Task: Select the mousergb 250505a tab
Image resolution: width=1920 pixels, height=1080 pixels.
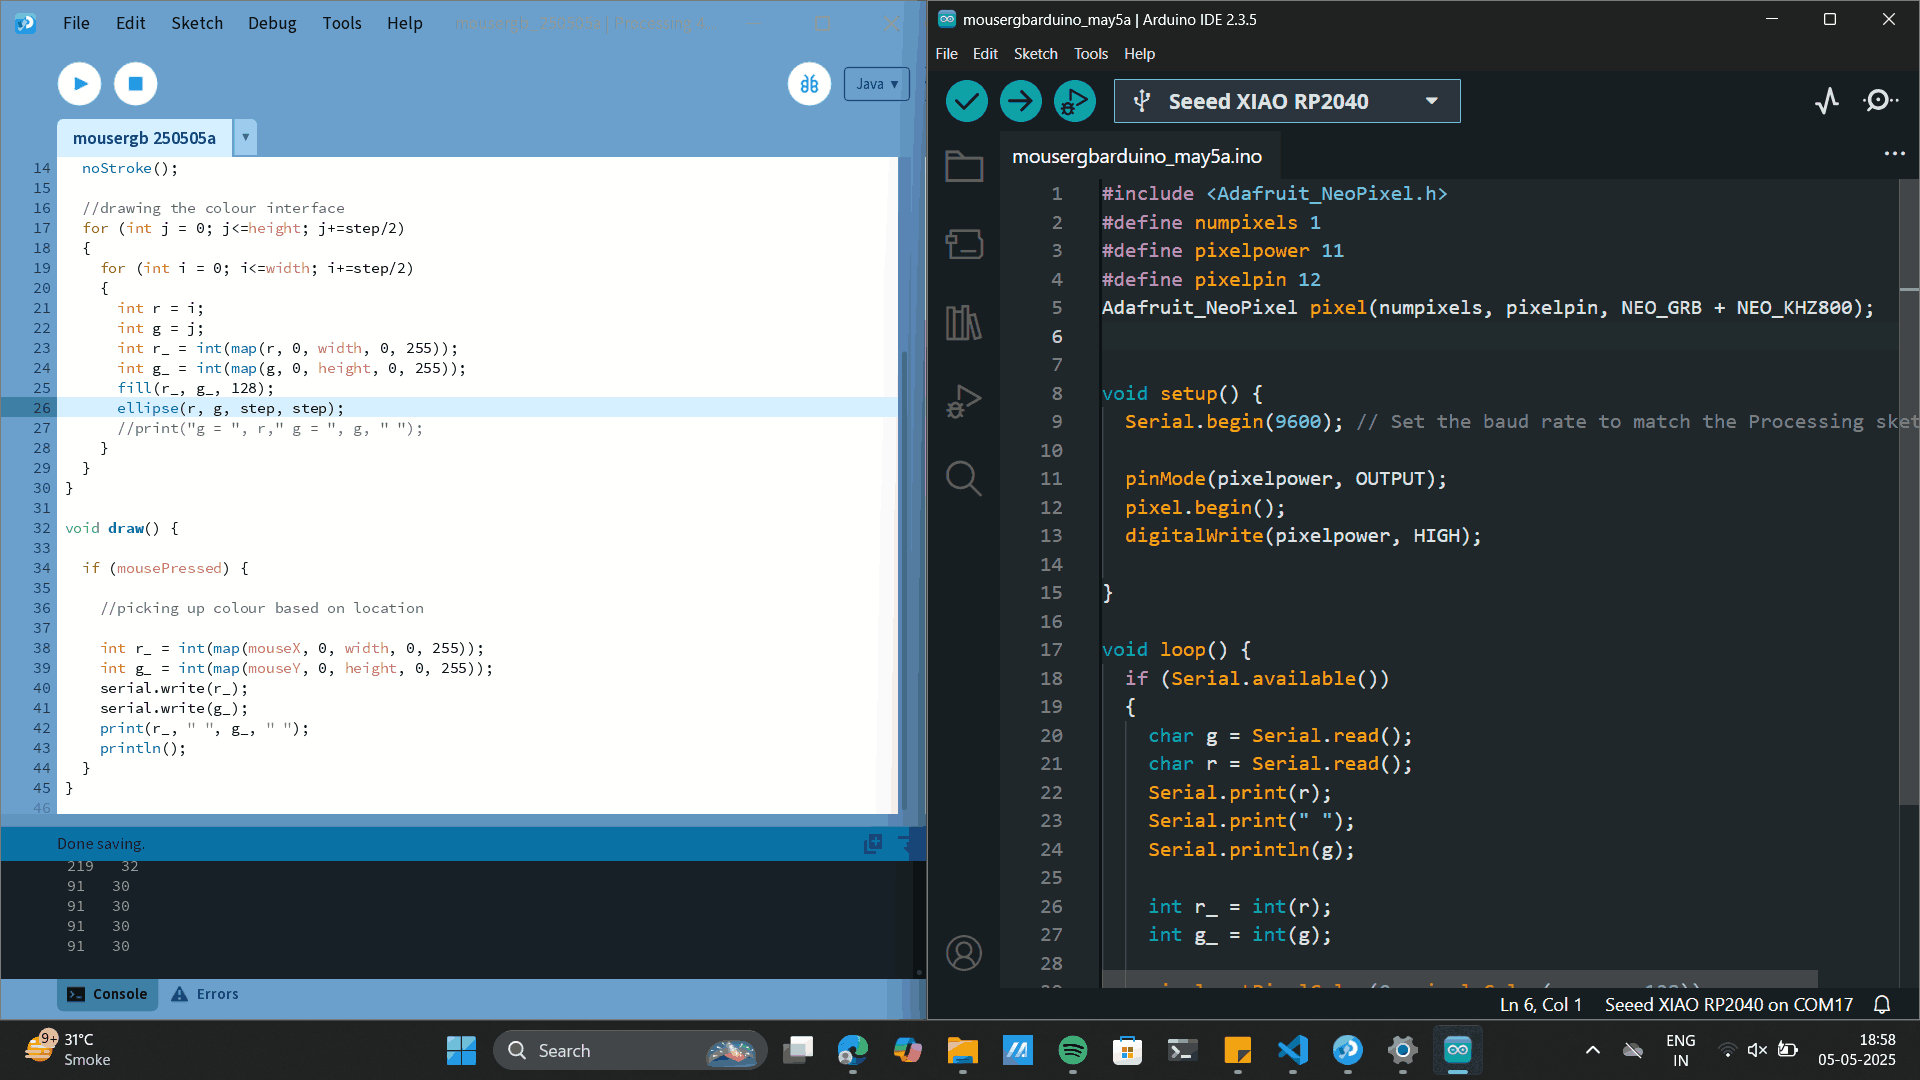Action: click(x=144, y=138)
